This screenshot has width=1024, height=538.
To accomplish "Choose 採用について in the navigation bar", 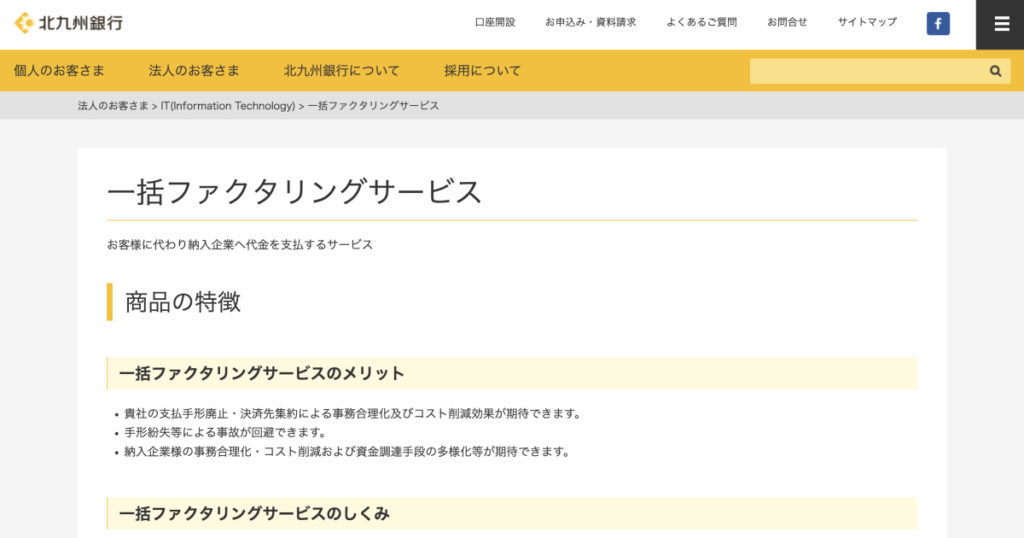I will pos(482,71).
